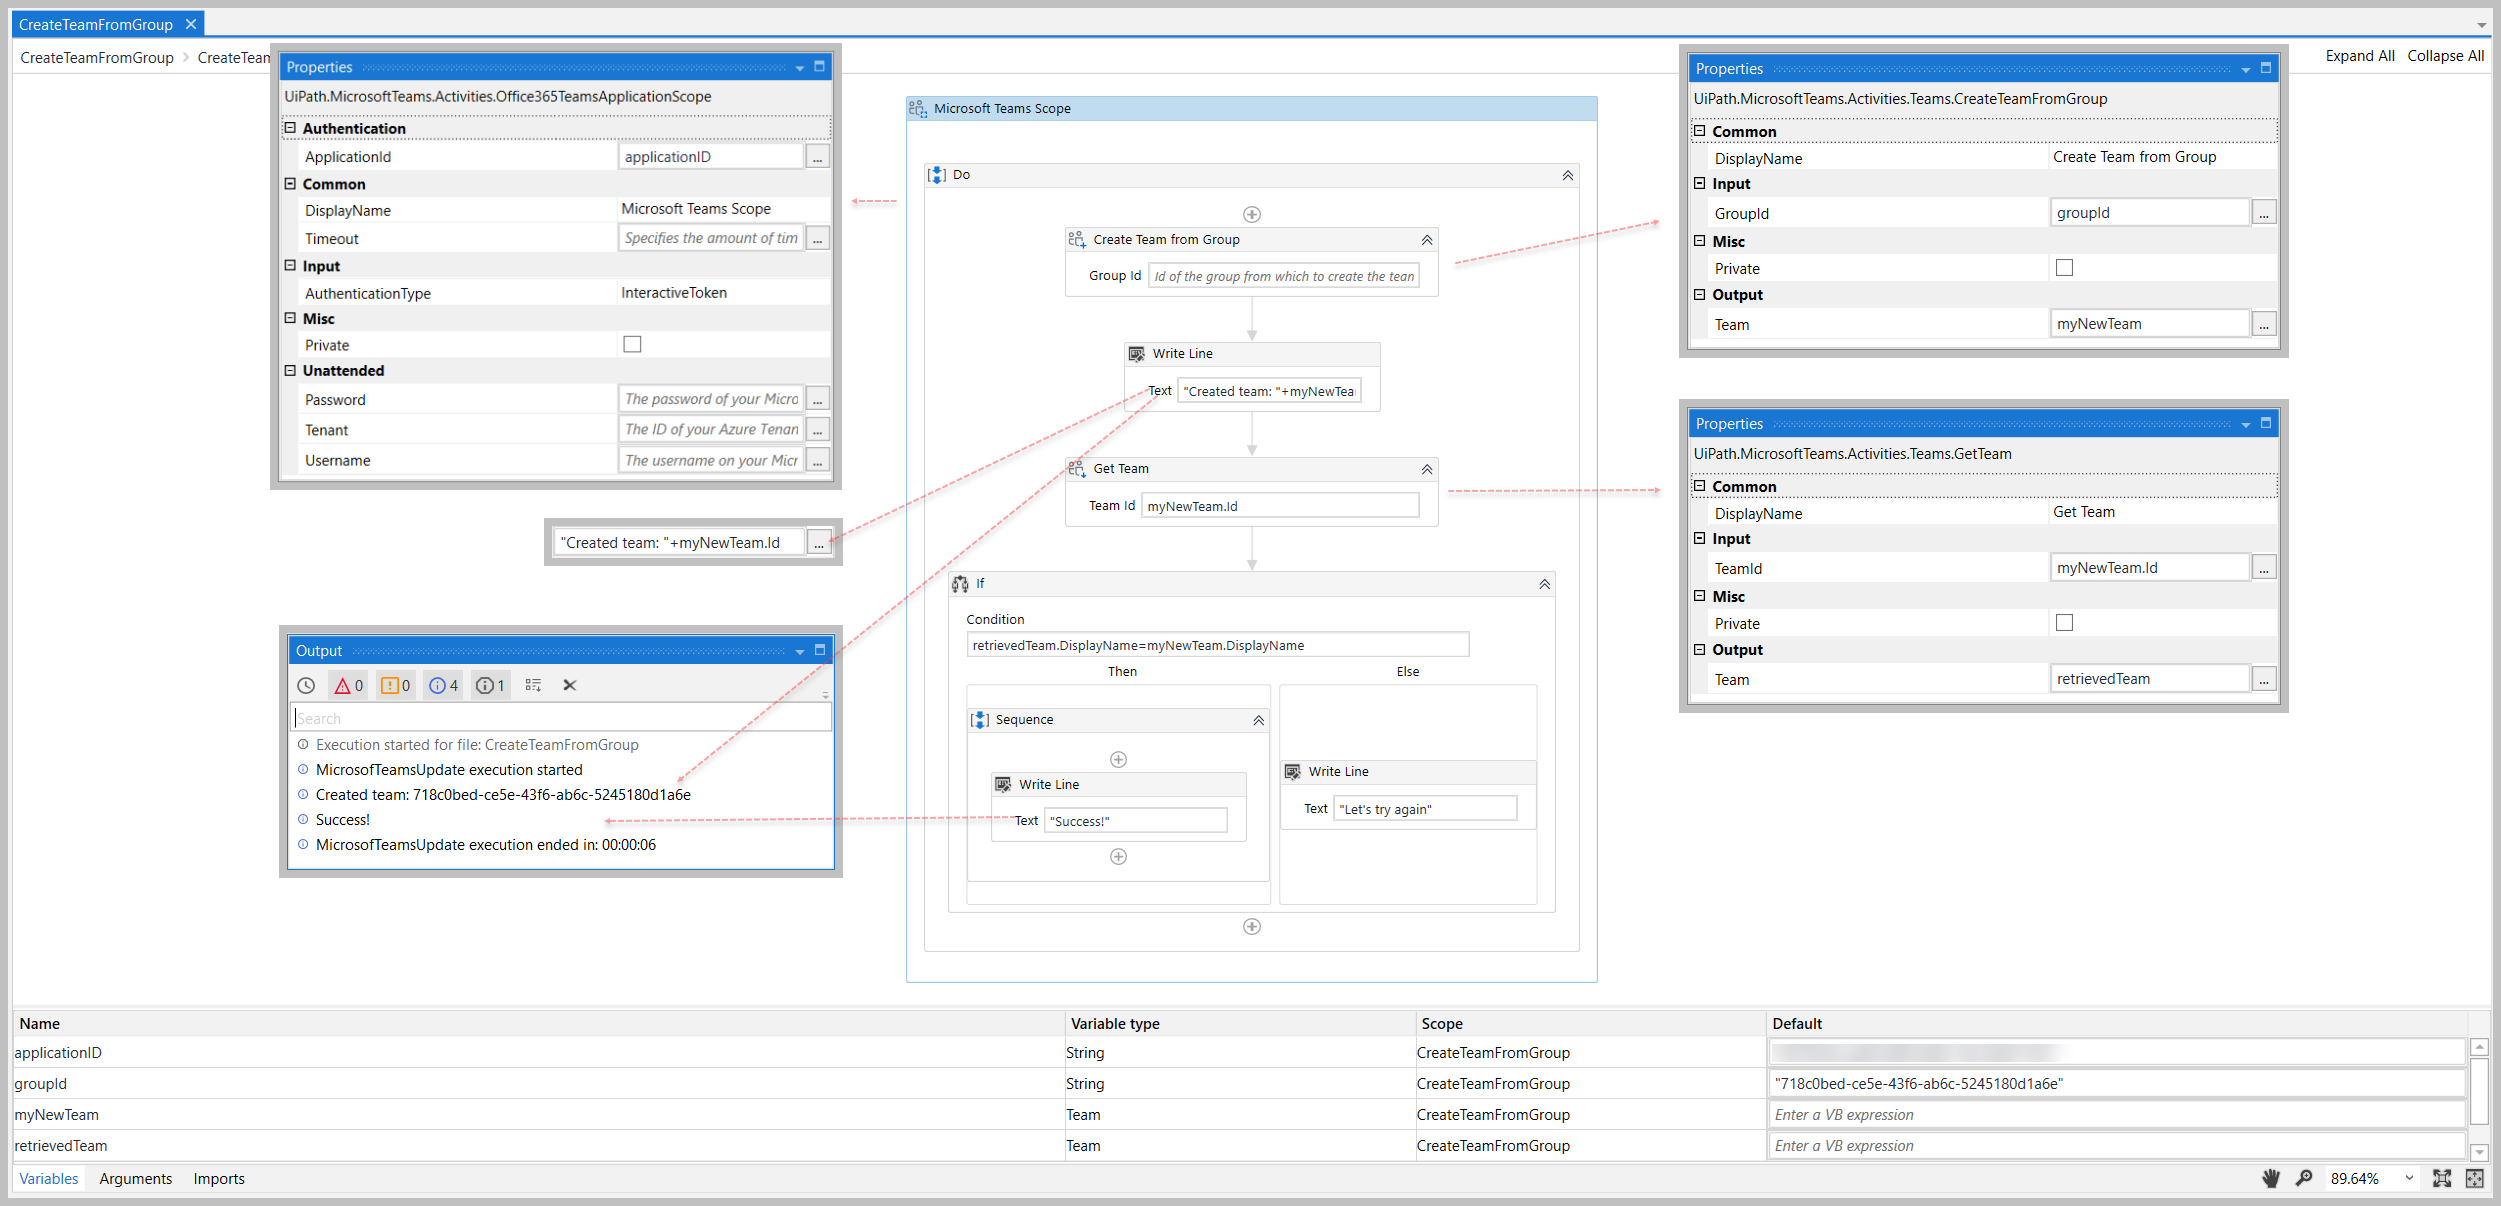Screen dimensions: 2501x1206
Task: Open the zoom percentage dropdown
Action: 2409,1178
